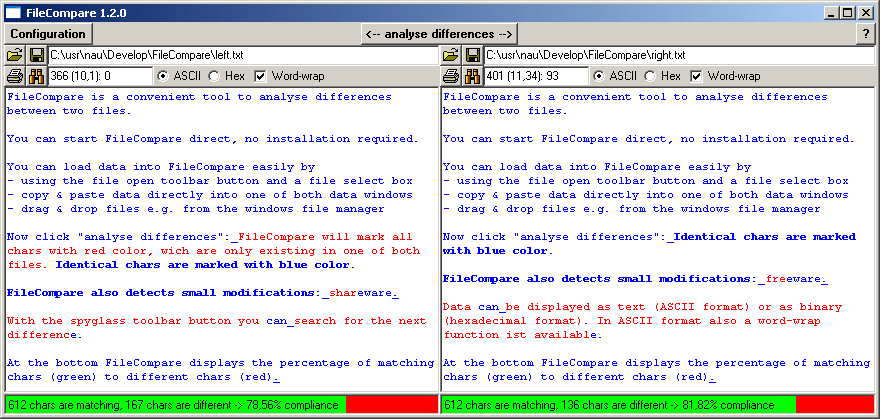Save left file with floppy icon
This screenshot has height=419, width=880.
click(37, 56)
